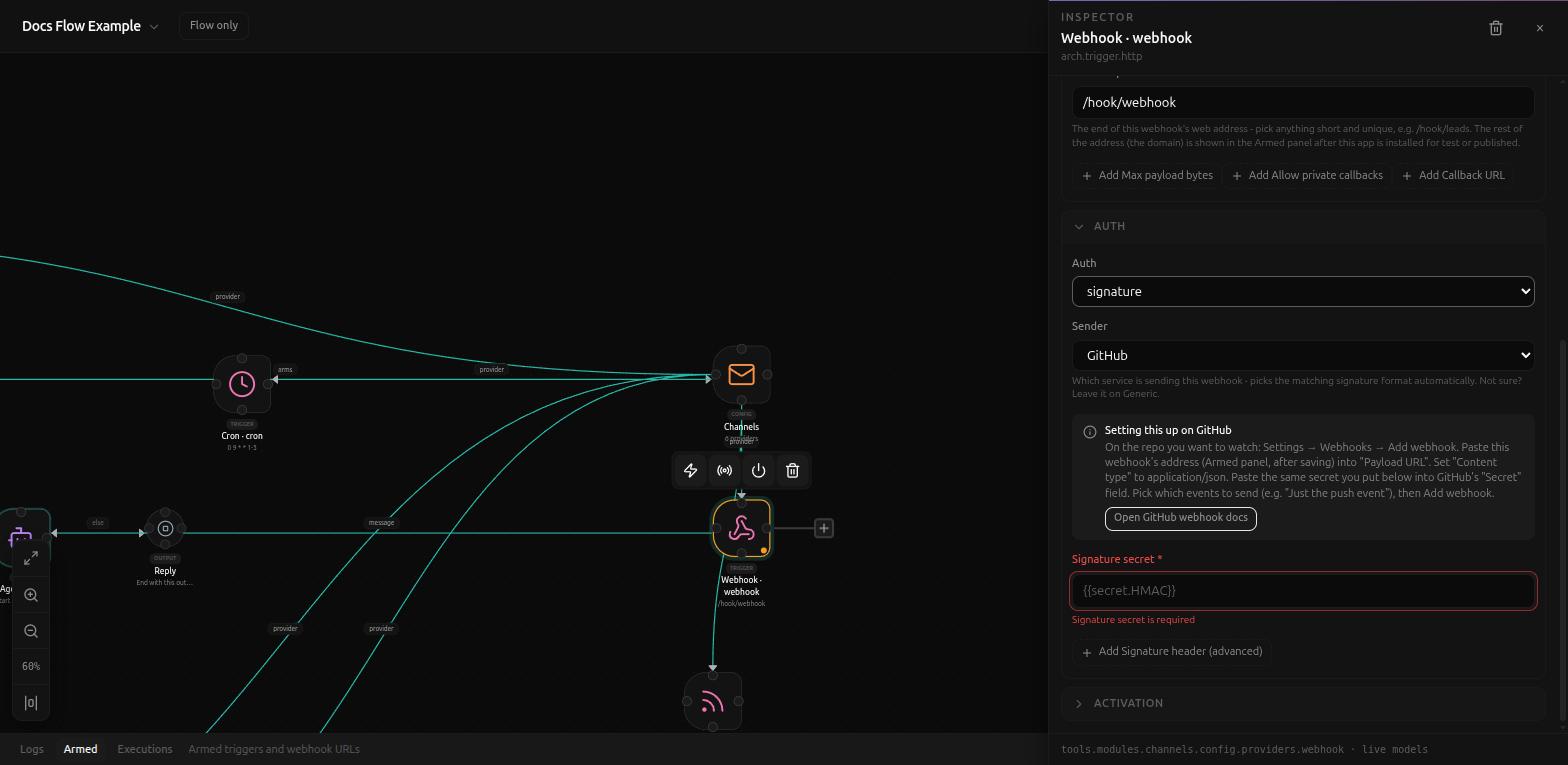Screen dimensions: 1568x765
Task: Click the inspector trash delete icon
Action: tap(1496, 28)
